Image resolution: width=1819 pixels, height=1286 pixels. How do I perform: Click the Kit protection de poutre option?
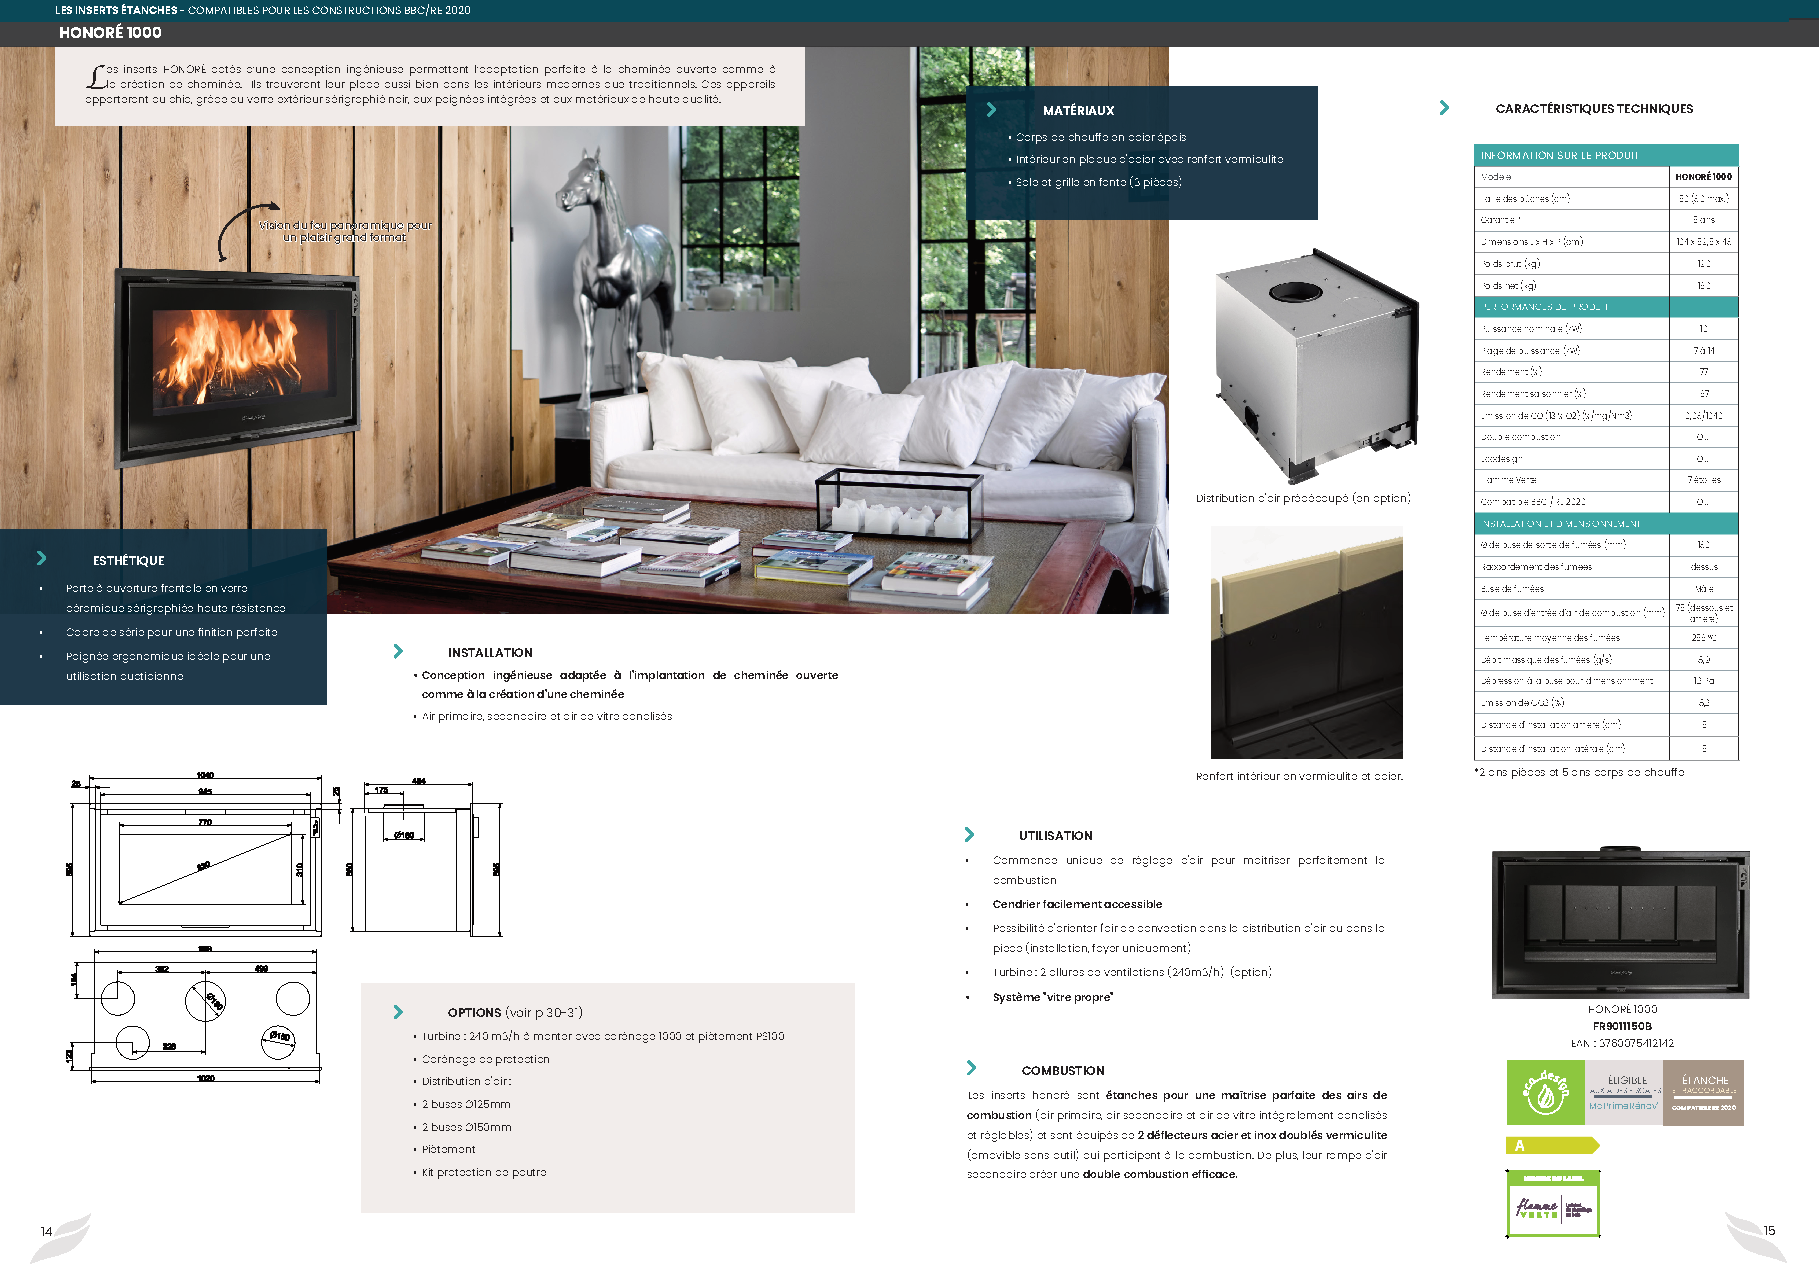click(484, 1172)
